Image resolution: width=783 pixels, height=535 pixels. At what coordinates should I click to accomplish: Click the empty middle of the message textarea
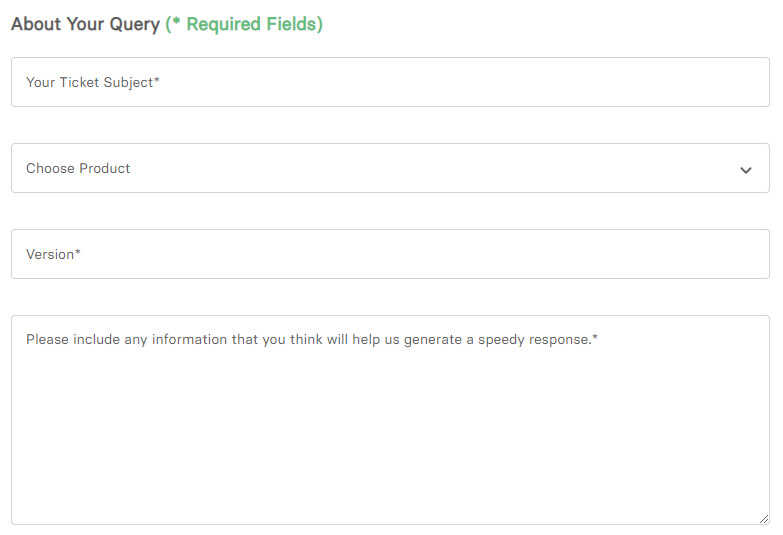pos(390,430)
